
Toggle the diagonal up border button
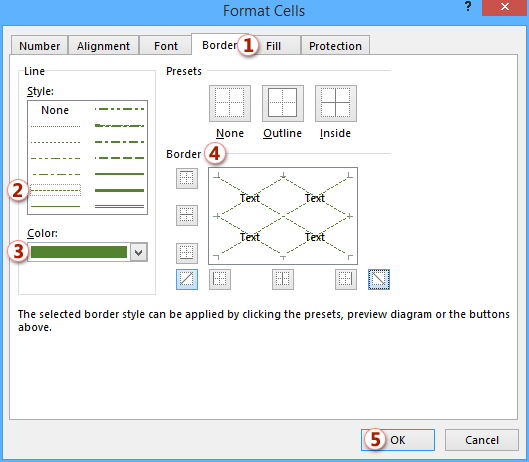pos(187,279)
